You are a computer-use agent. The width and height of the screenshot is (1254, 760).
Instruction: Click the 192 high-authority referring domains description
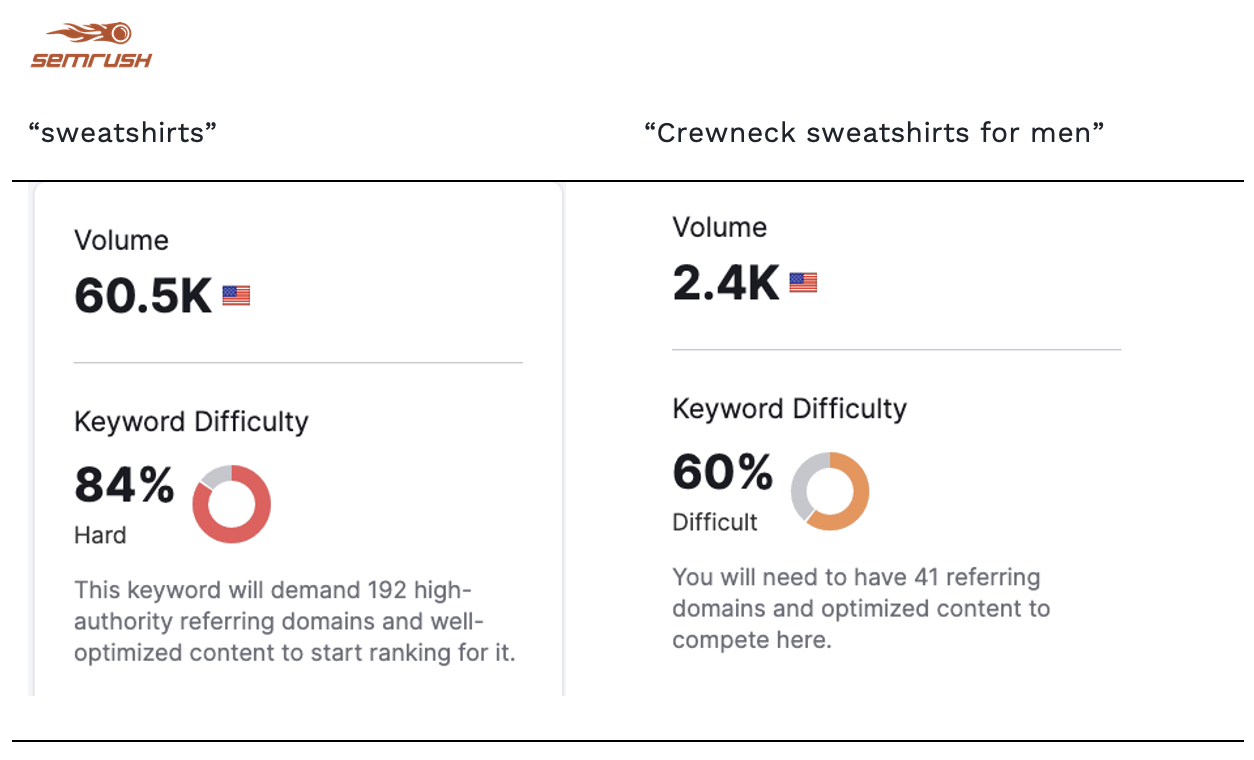(x=295, y=621)
